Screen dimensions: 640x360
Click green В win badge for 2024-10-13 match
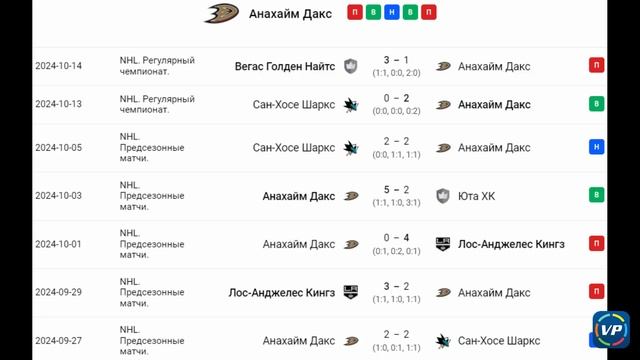596,104
